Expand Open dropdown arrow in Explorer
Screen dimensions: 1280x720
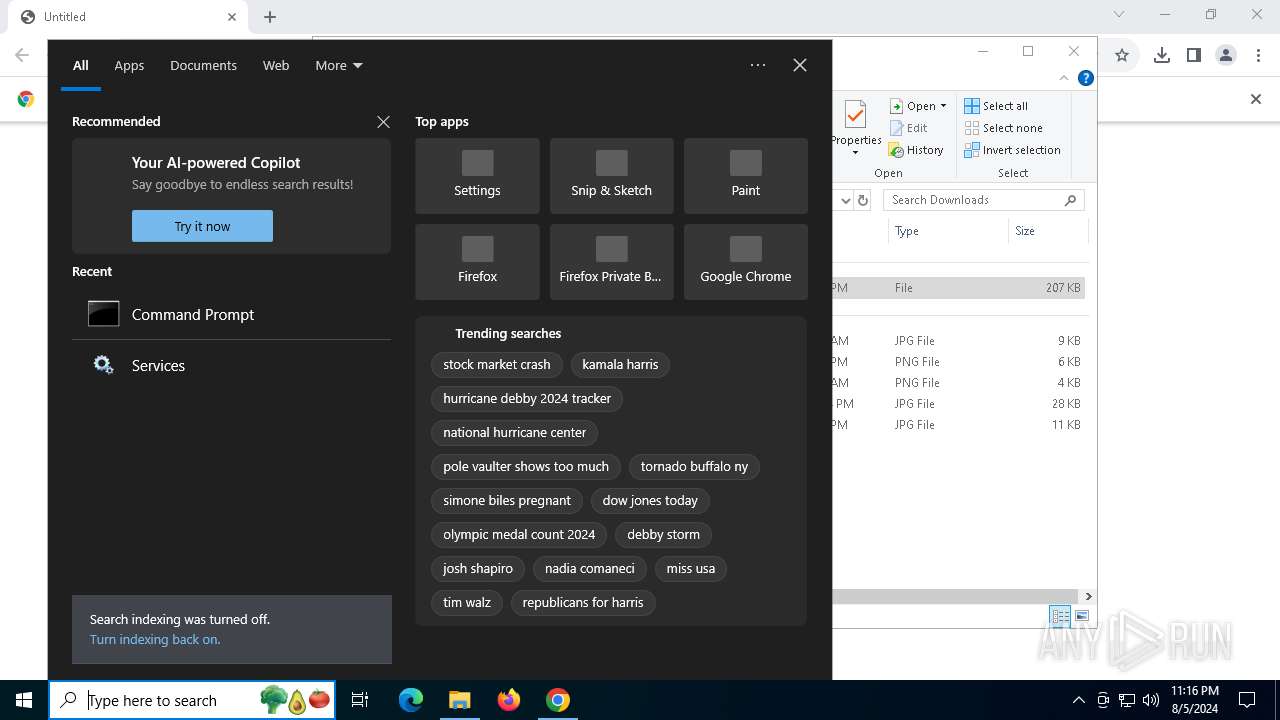pyautogui.click(x=943, y=106)
